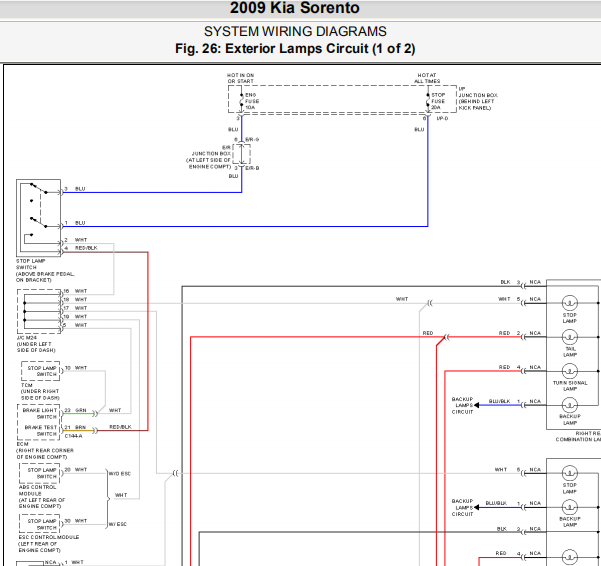Click the "2 WHT" pin label on stop lamp switch
Viewport: 601px width, 566px height.
[76, 240]
